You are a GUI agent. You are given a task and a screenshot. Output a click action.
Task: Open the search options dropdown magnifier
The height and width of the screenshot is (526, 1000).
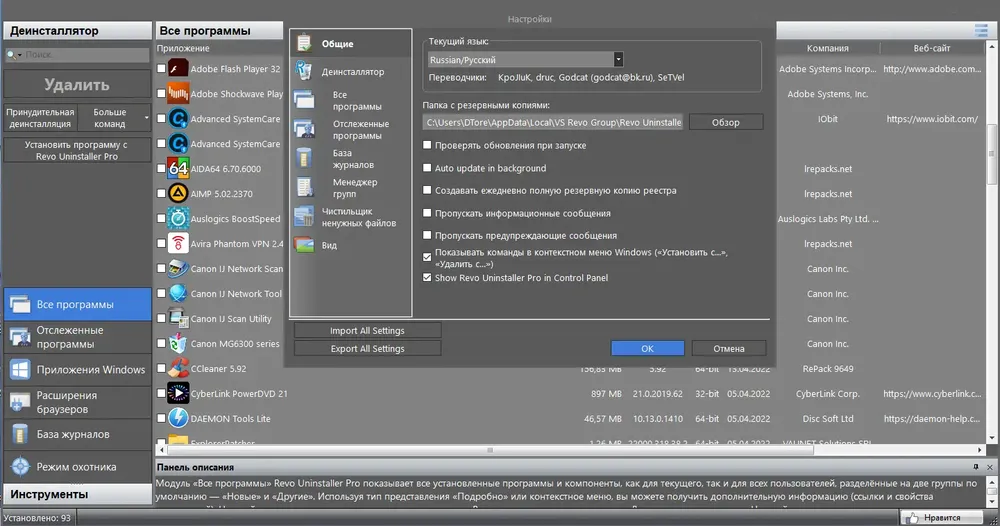(13, 55)
